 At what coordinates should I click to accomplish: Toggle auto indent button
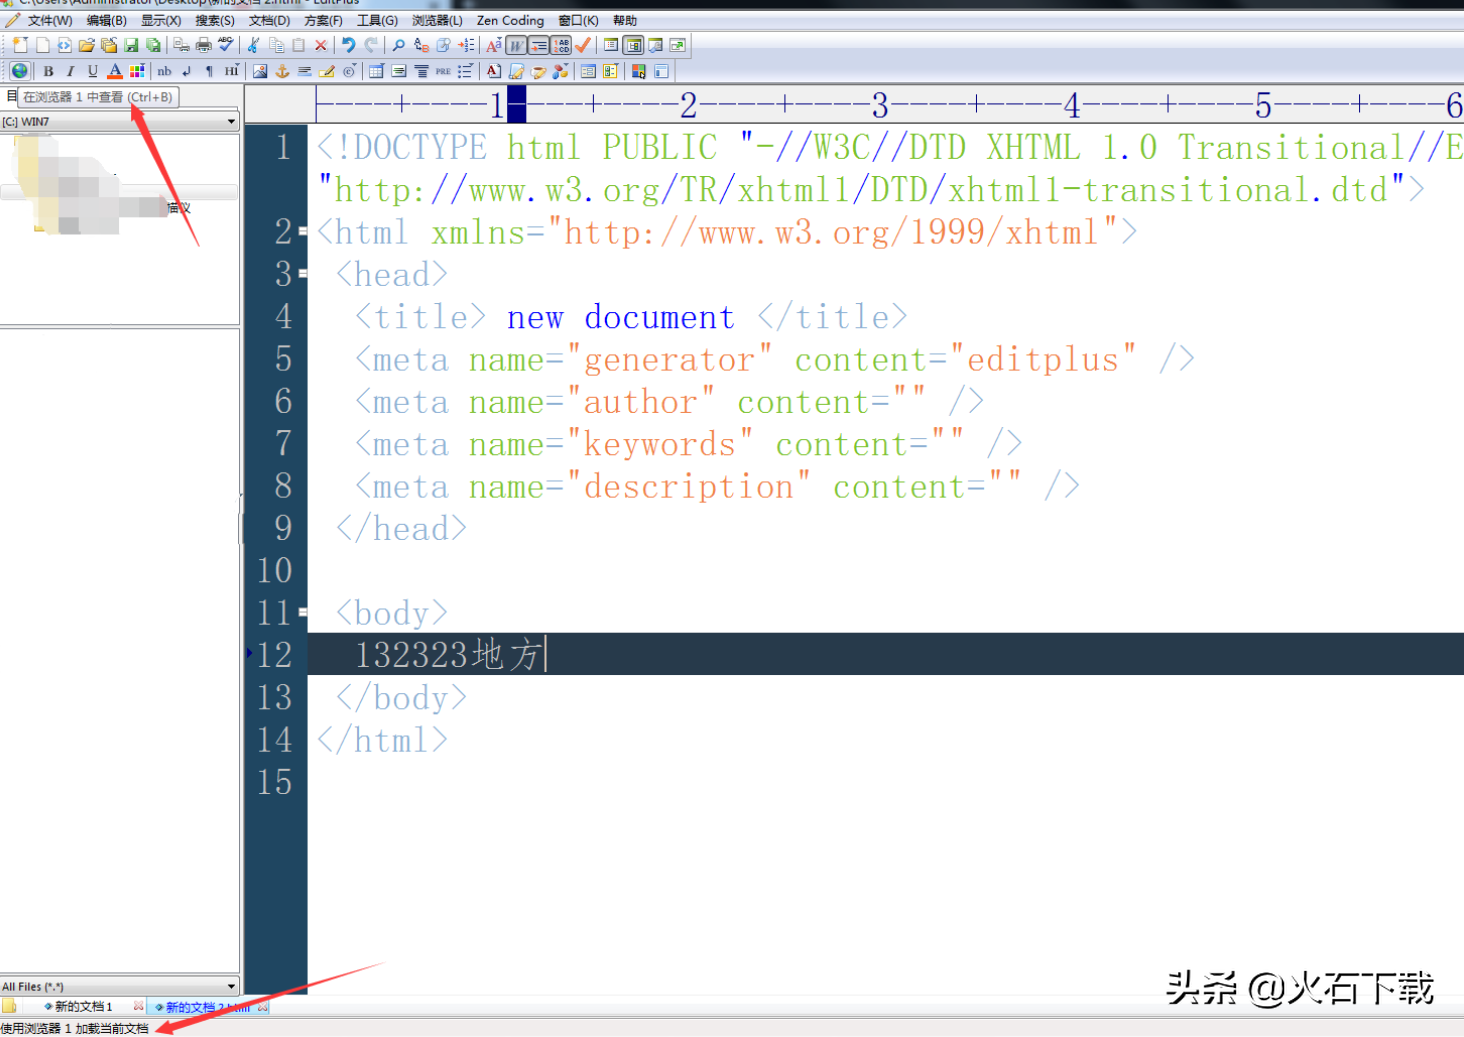click(x=539, y=45)
